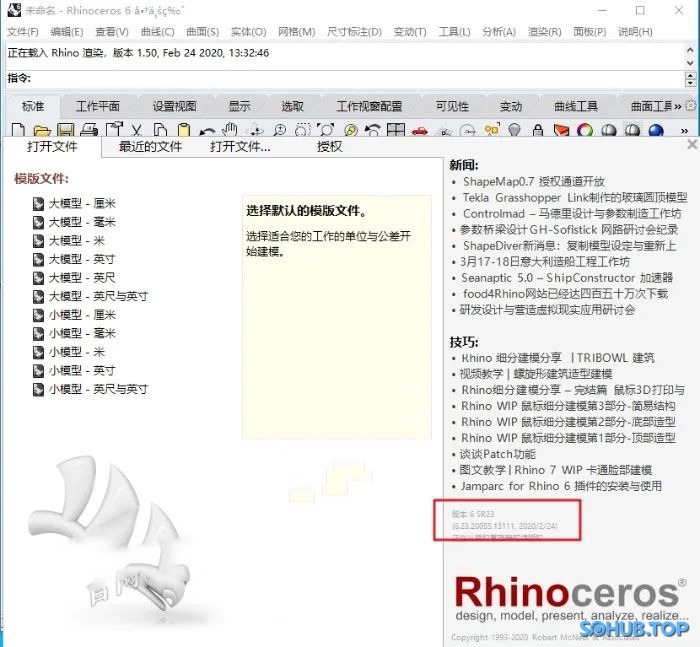Select the Pan hand tool icon
700x647 pixels.
230,130
